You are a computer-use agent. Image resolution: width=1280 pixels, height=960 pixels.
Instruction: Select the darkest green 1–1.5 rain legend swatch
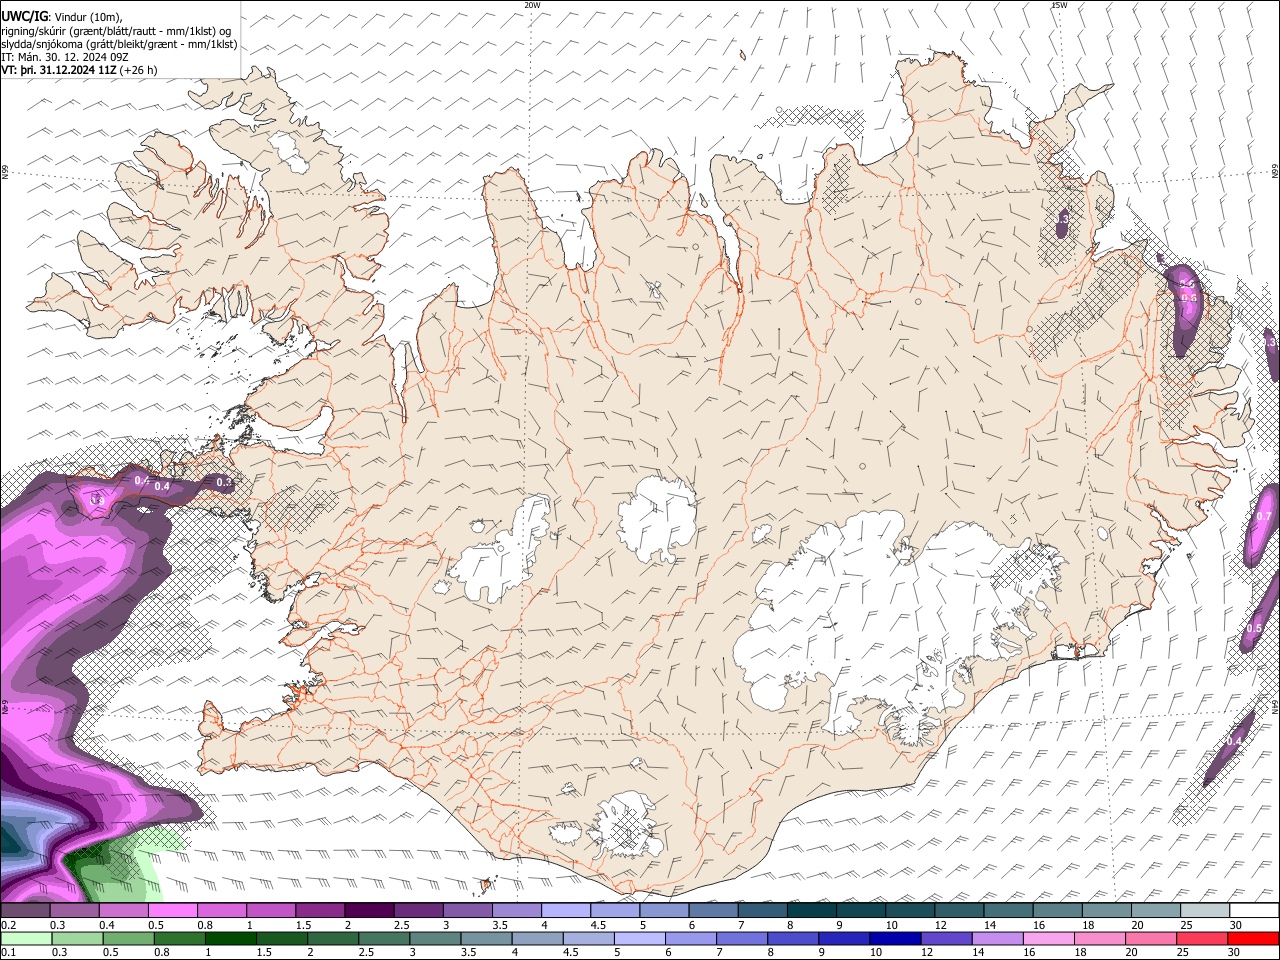[230, 938]
